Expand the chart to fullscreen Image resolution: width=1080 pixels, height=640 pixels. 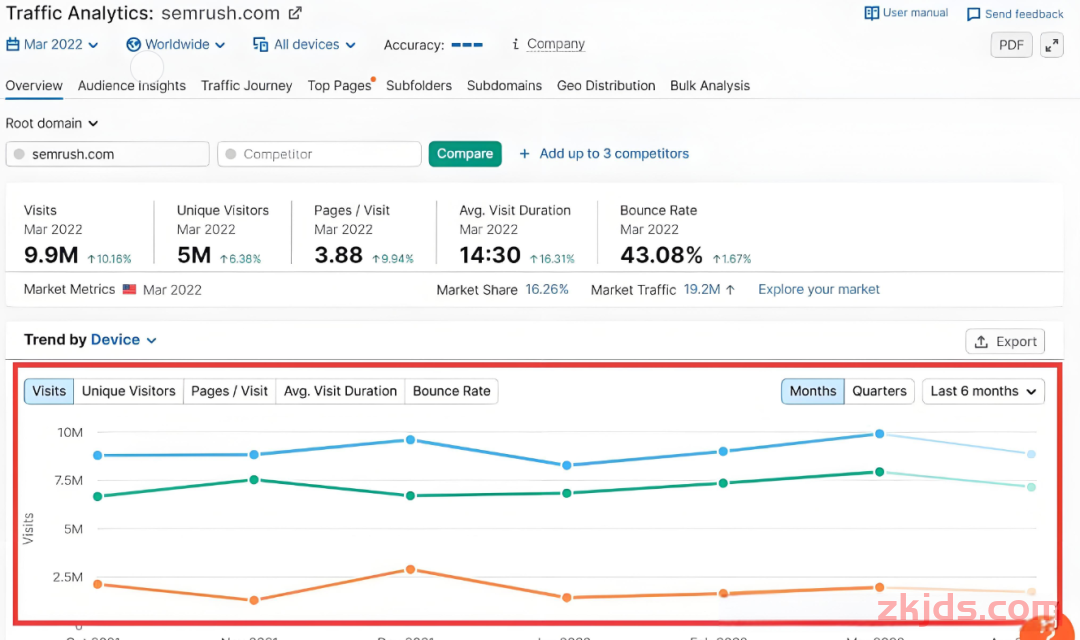click(1052, 45)
